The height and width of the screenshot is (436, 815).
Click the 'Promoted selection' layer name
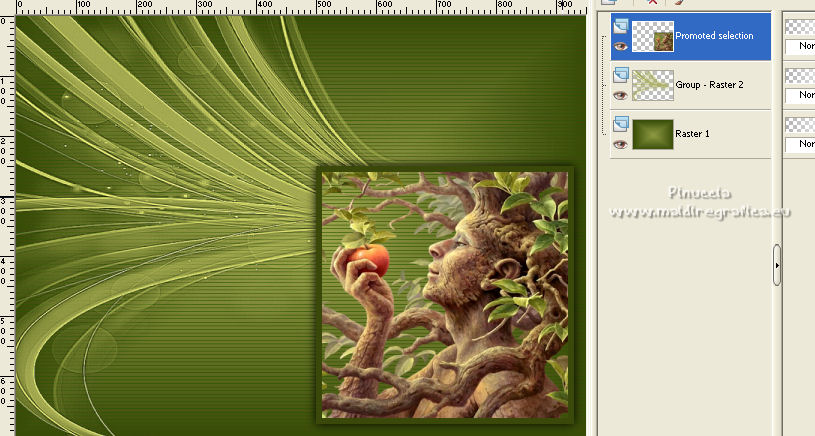[714, 36]
